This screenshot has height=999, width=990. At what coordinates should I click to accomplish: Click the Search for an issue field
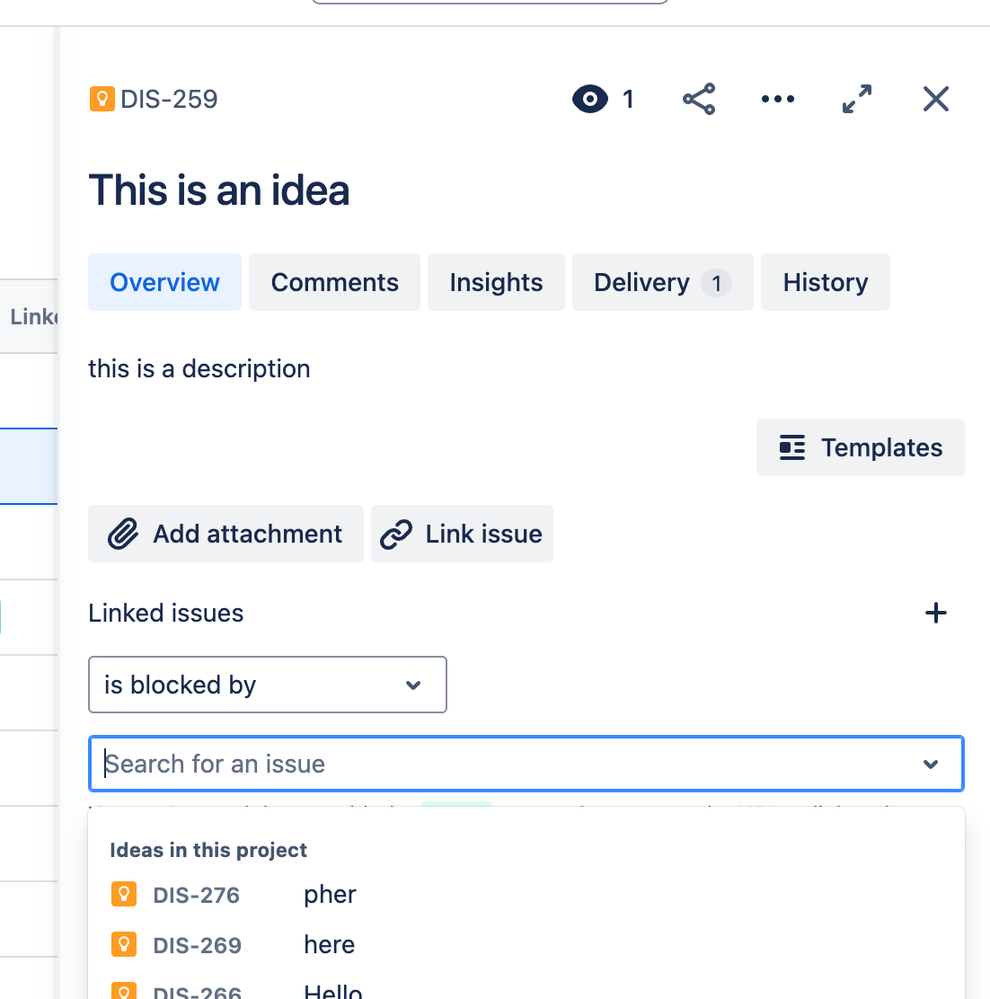[526, 764]
